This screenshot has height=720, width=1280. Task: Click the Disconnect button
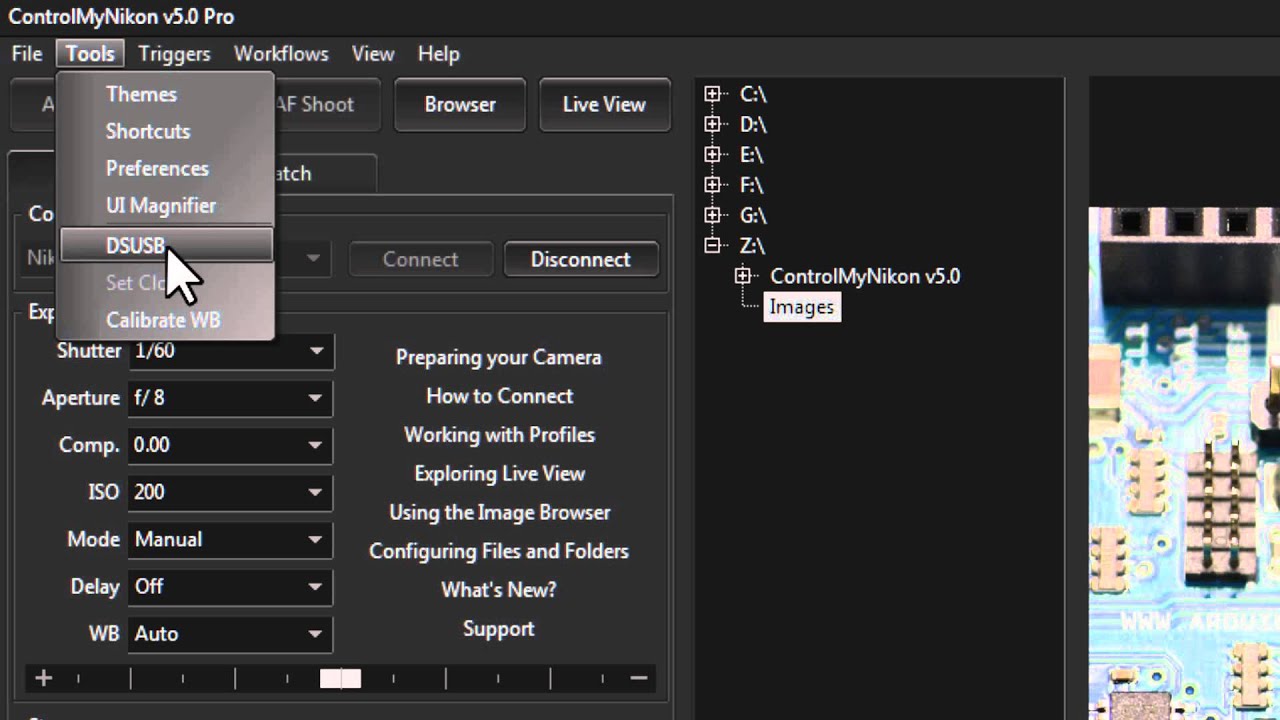[581, 259]
